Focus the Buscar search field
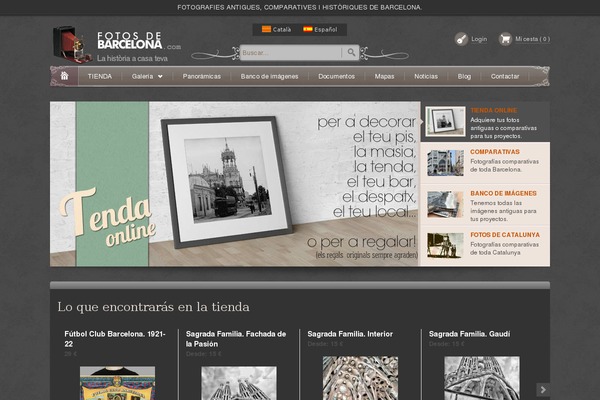 coord(291,53)
